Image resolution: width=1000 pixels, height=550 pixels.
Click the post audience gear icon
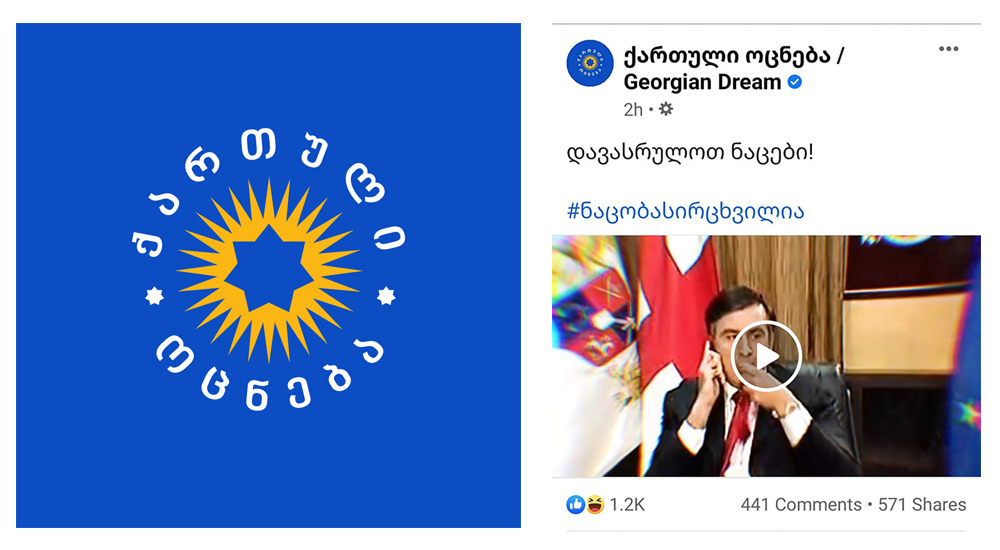tap(666, 109)
